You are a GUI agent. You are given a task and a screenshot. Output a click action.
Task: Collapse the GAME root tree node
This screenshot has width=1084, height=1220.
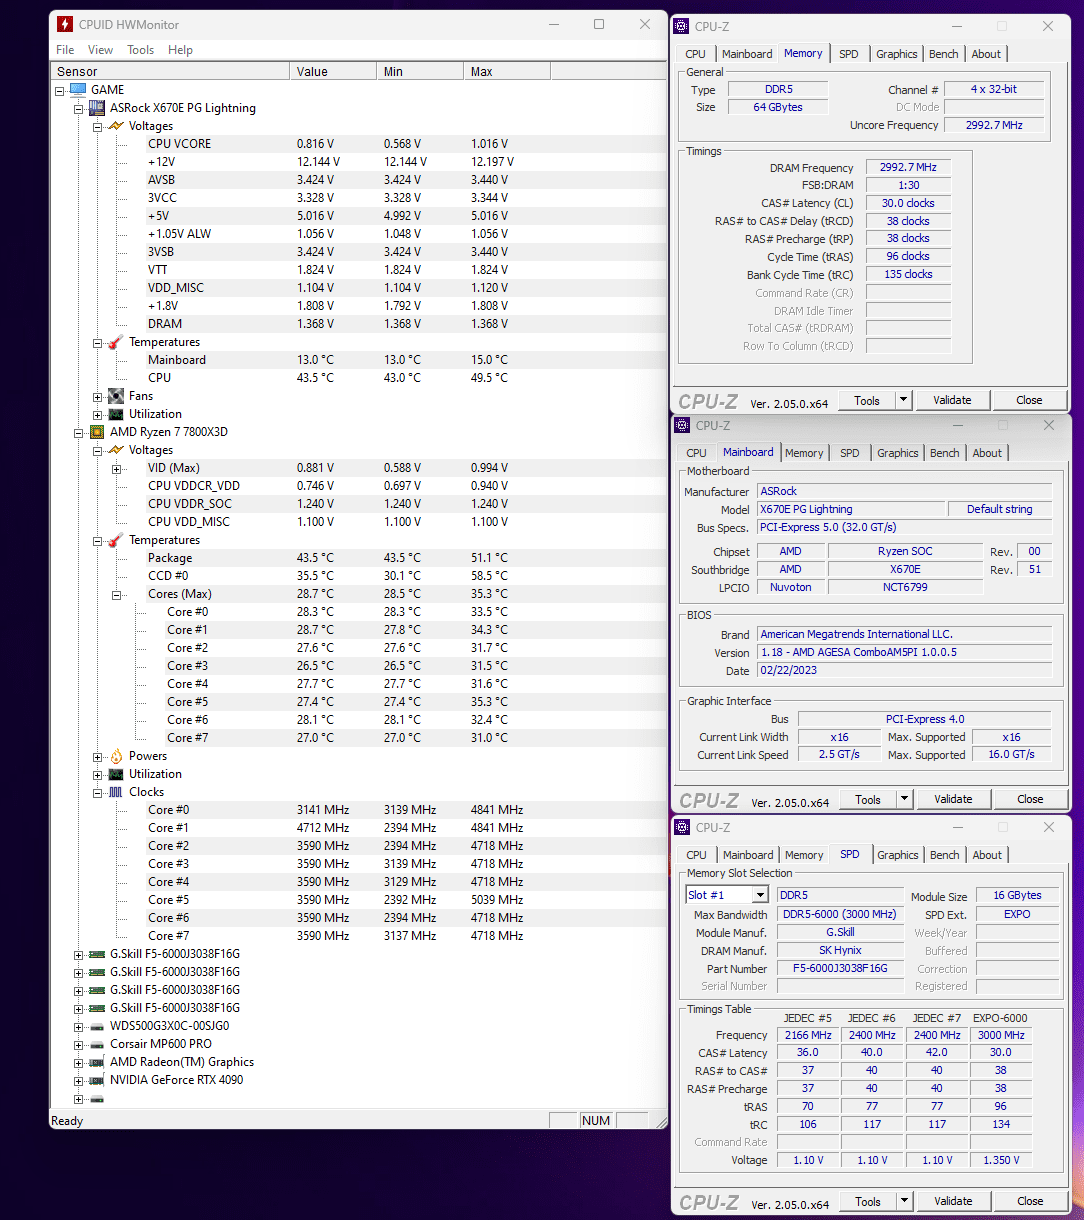(x=60, y=90)
